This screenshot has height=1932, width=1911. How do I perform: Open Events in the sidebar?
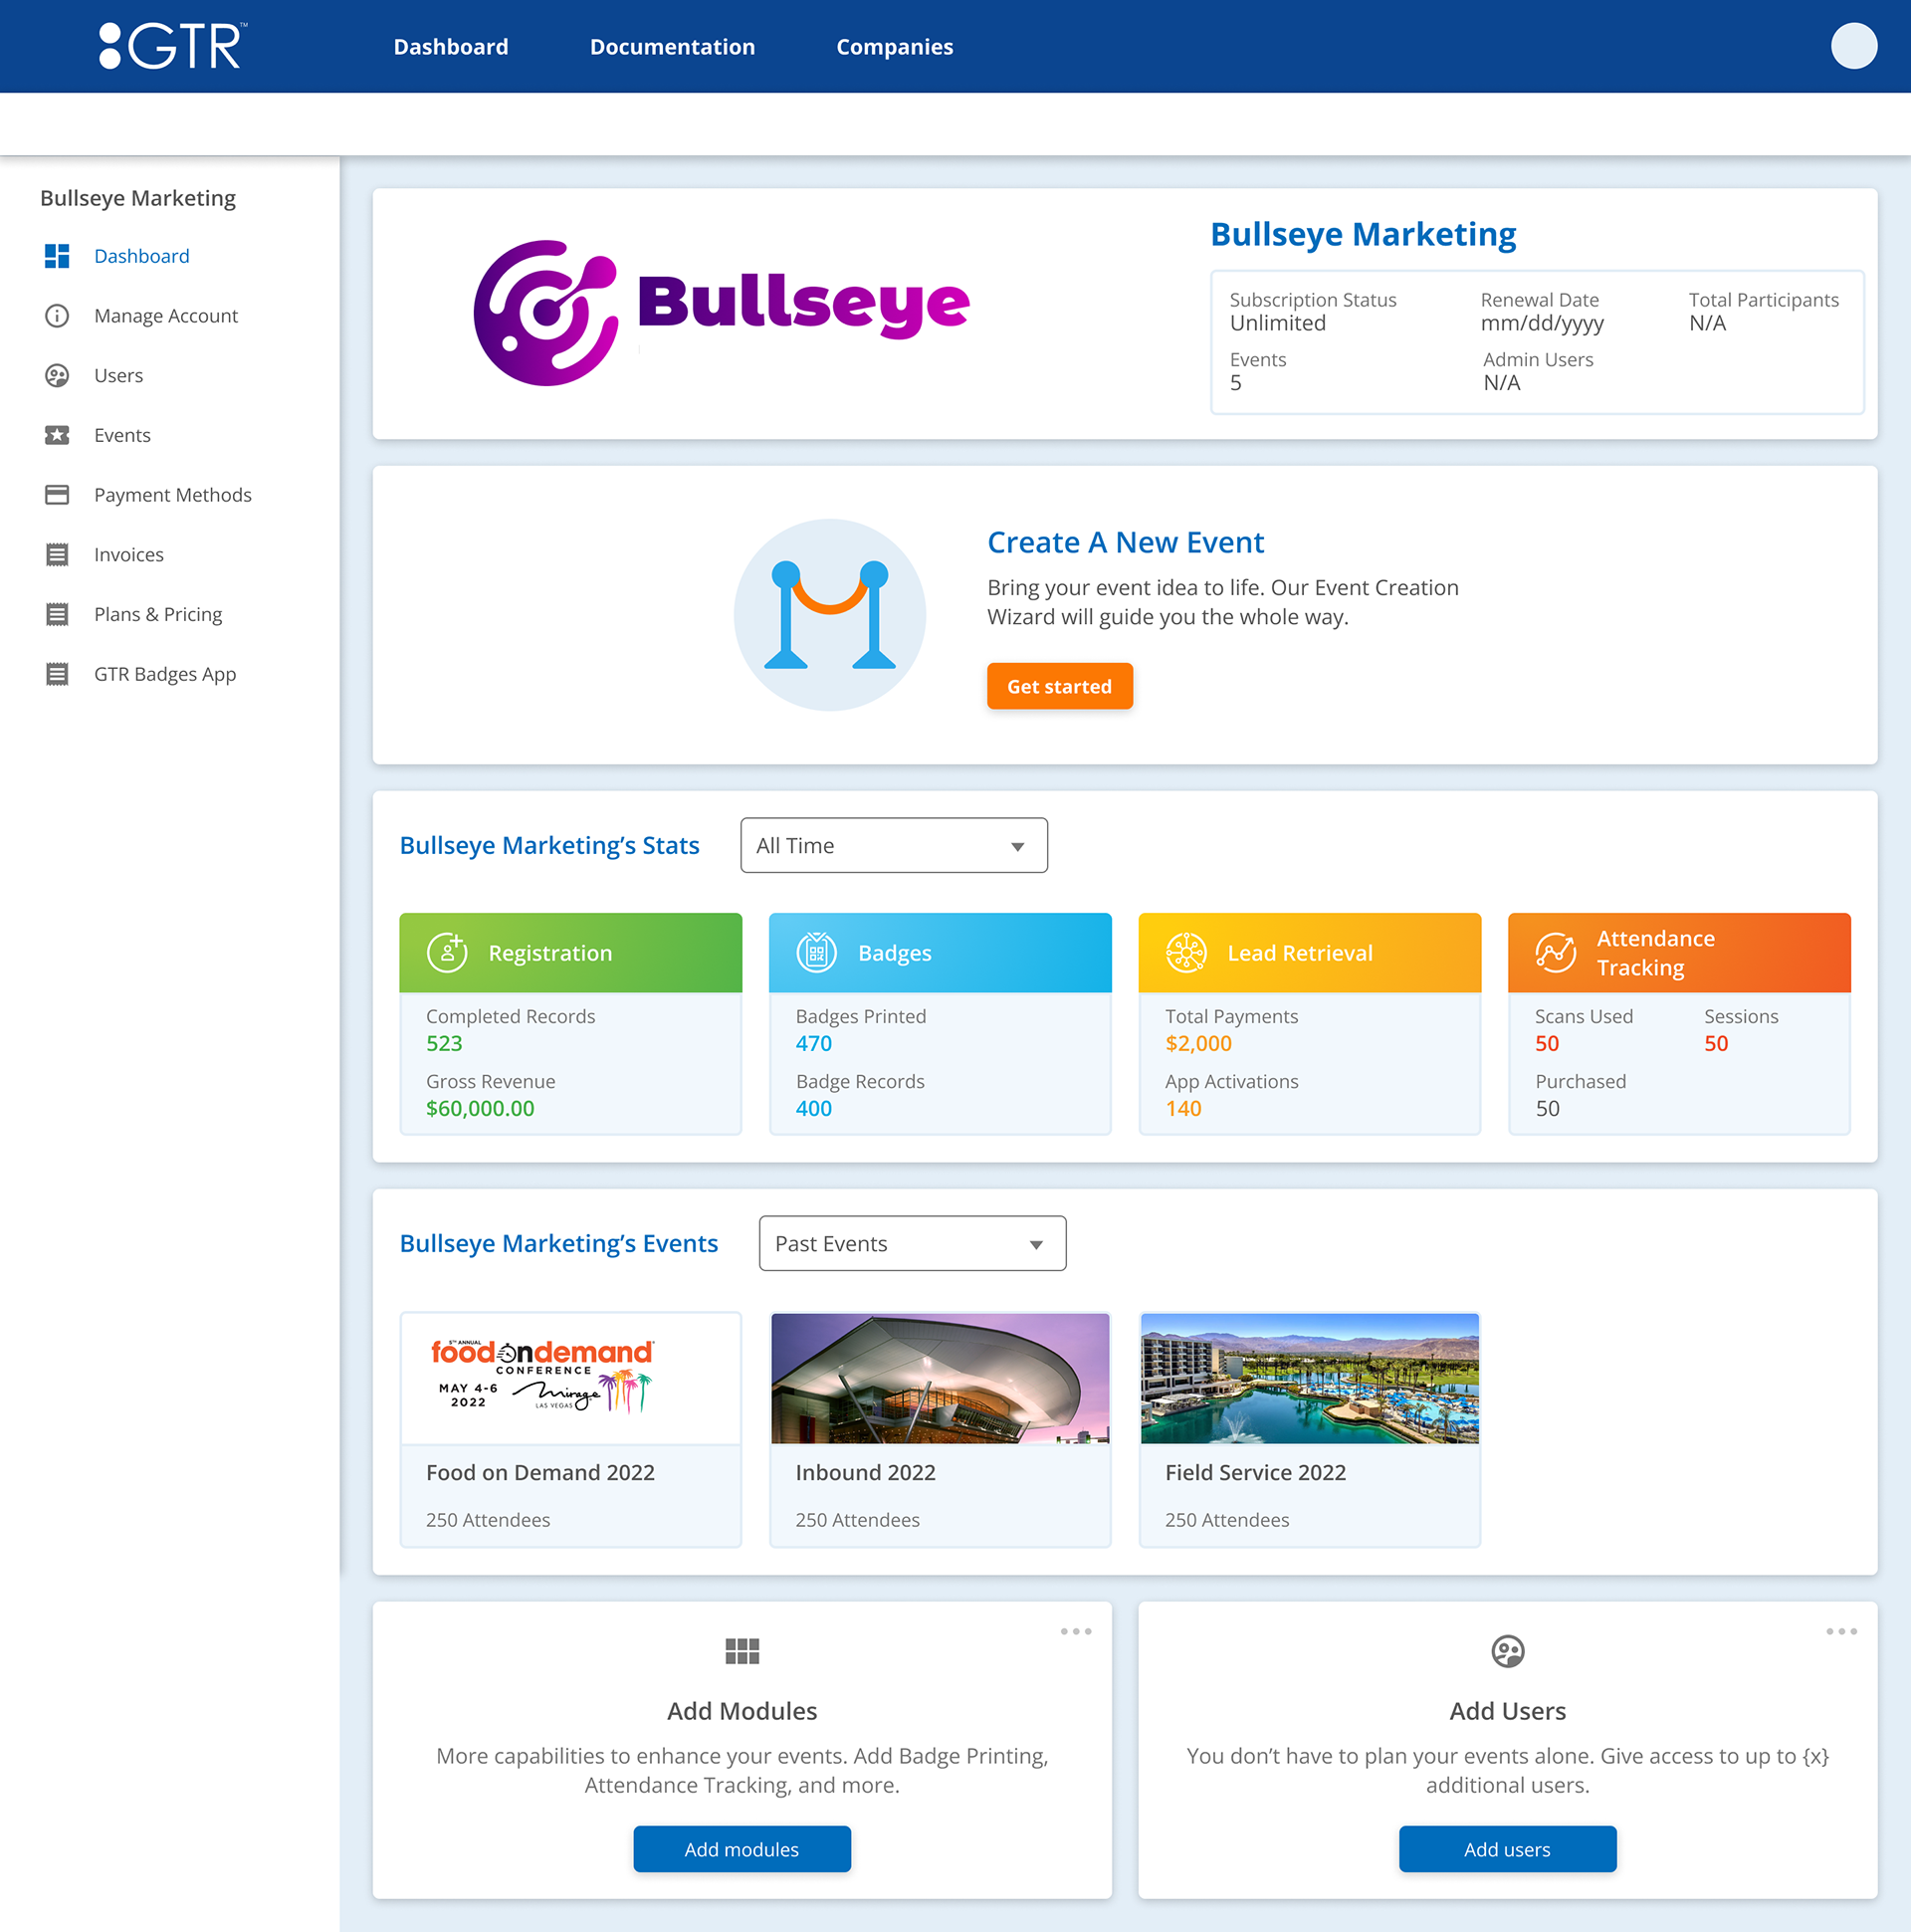coord(122,435)
